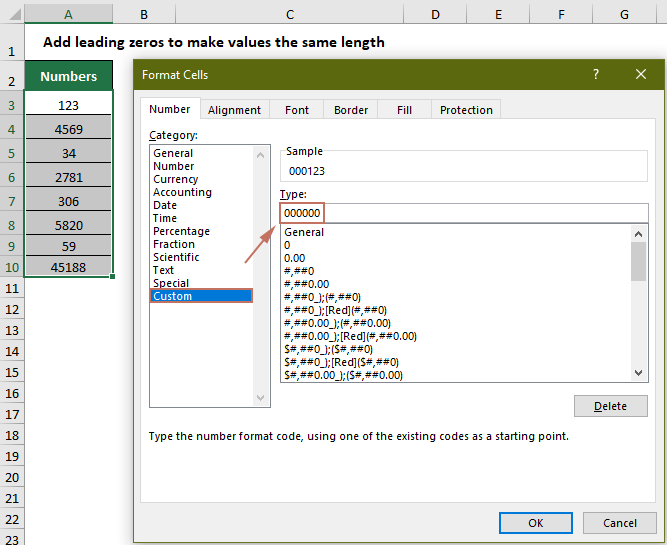Open the Font tab

pos(296,110)
